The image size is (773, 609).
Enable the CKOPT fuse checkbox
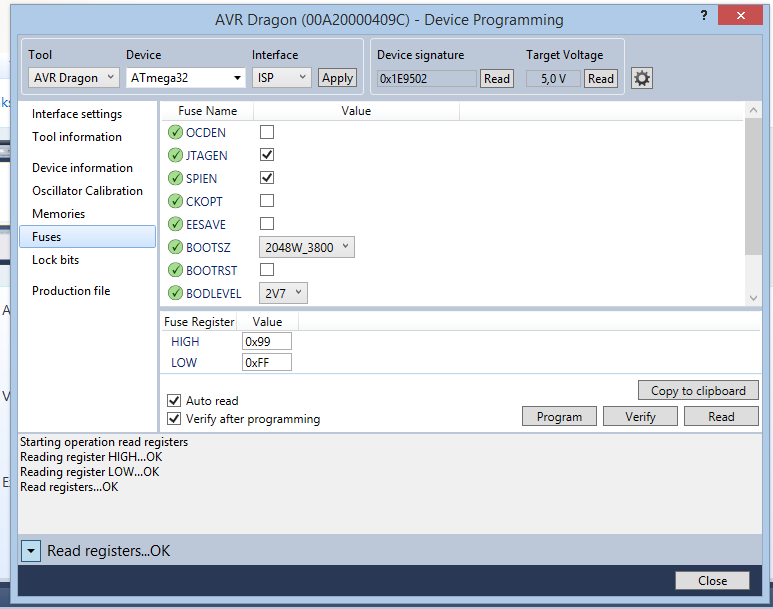point(267,201)
